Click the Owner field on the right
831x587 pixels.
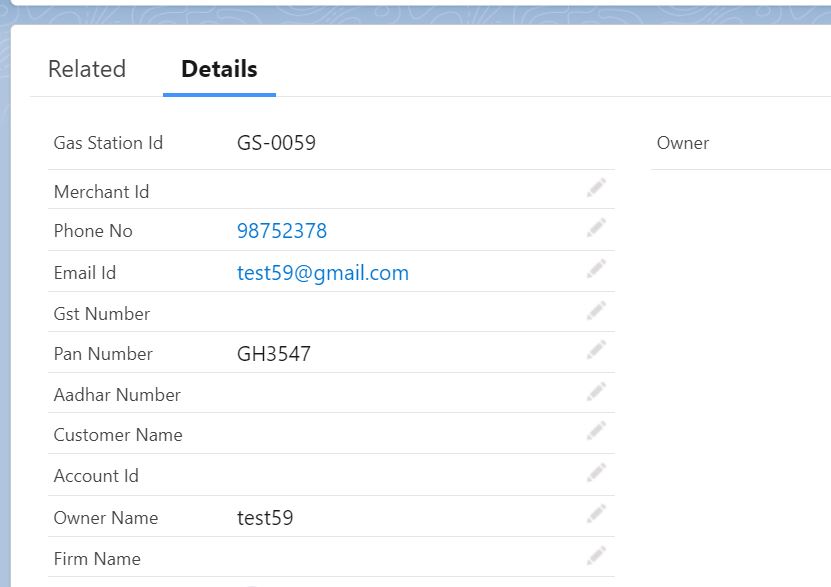pyautogui.click(x=683, y=143)
